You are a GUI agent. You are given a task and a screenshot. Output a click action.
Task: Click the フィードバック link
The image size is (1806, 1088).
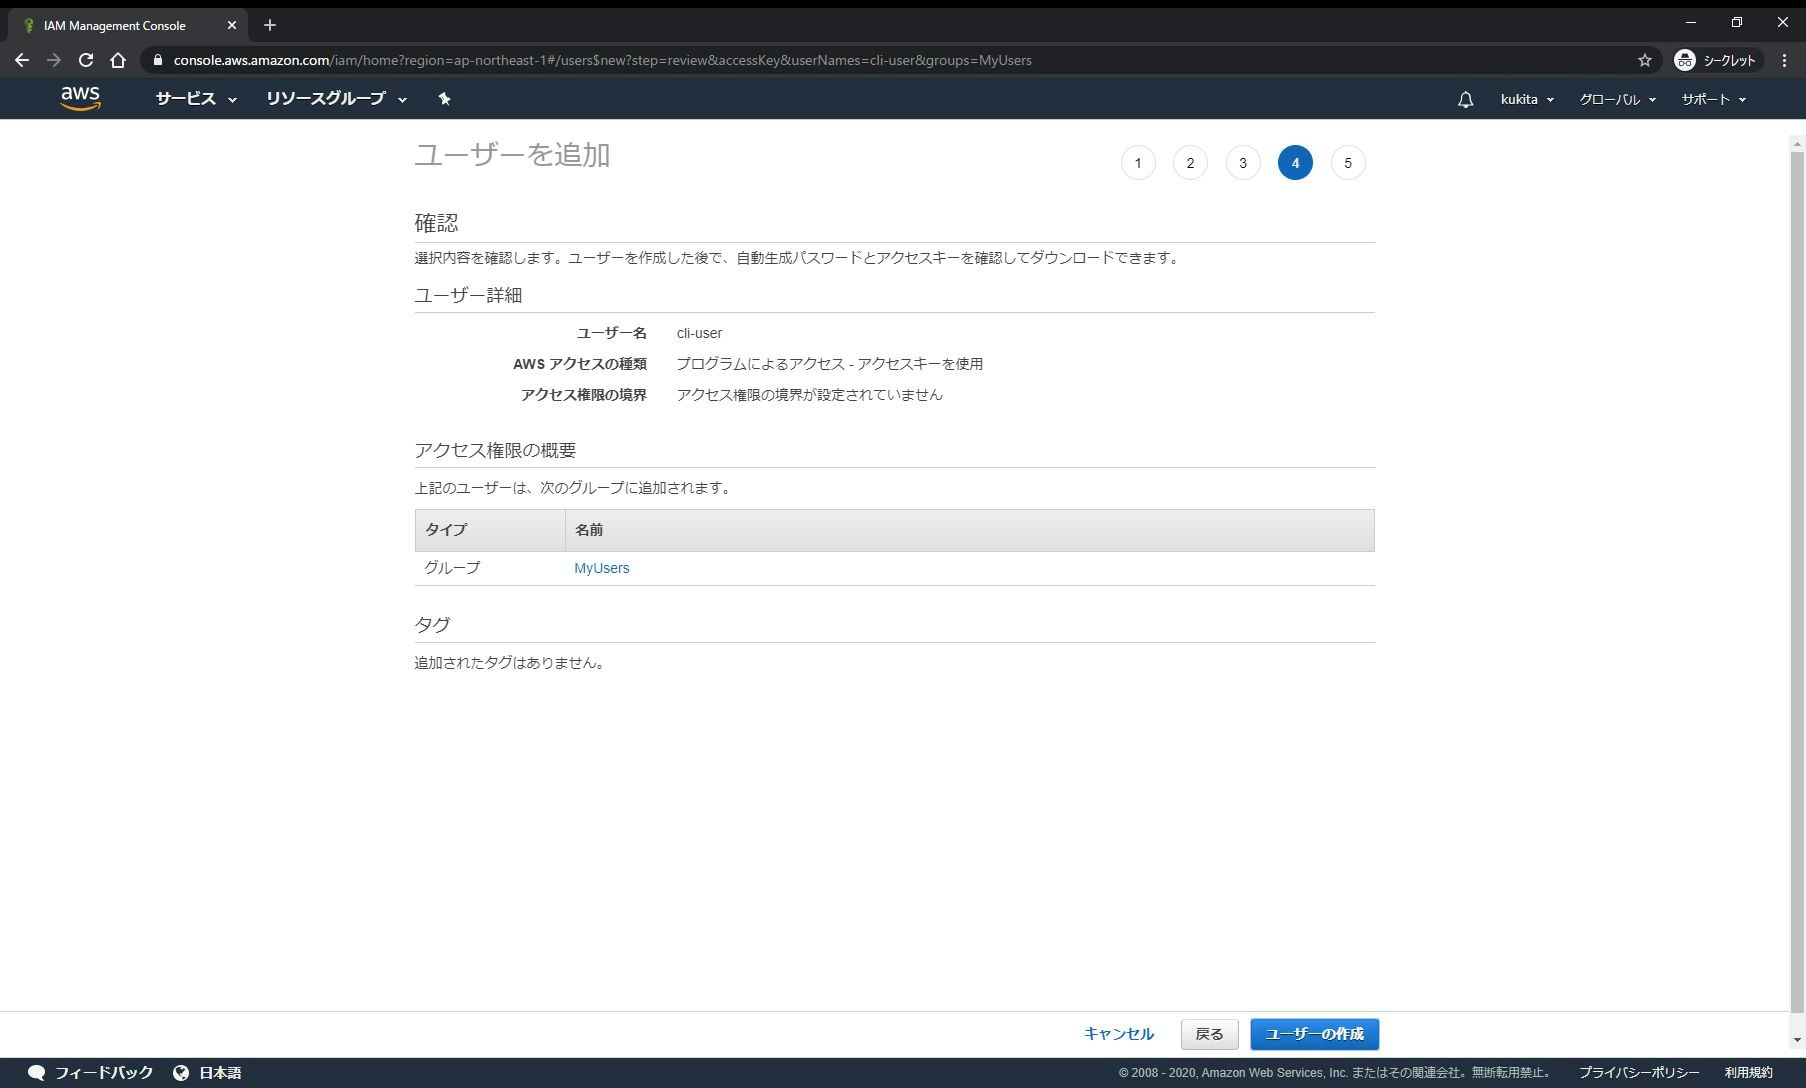coord(104,1072)
